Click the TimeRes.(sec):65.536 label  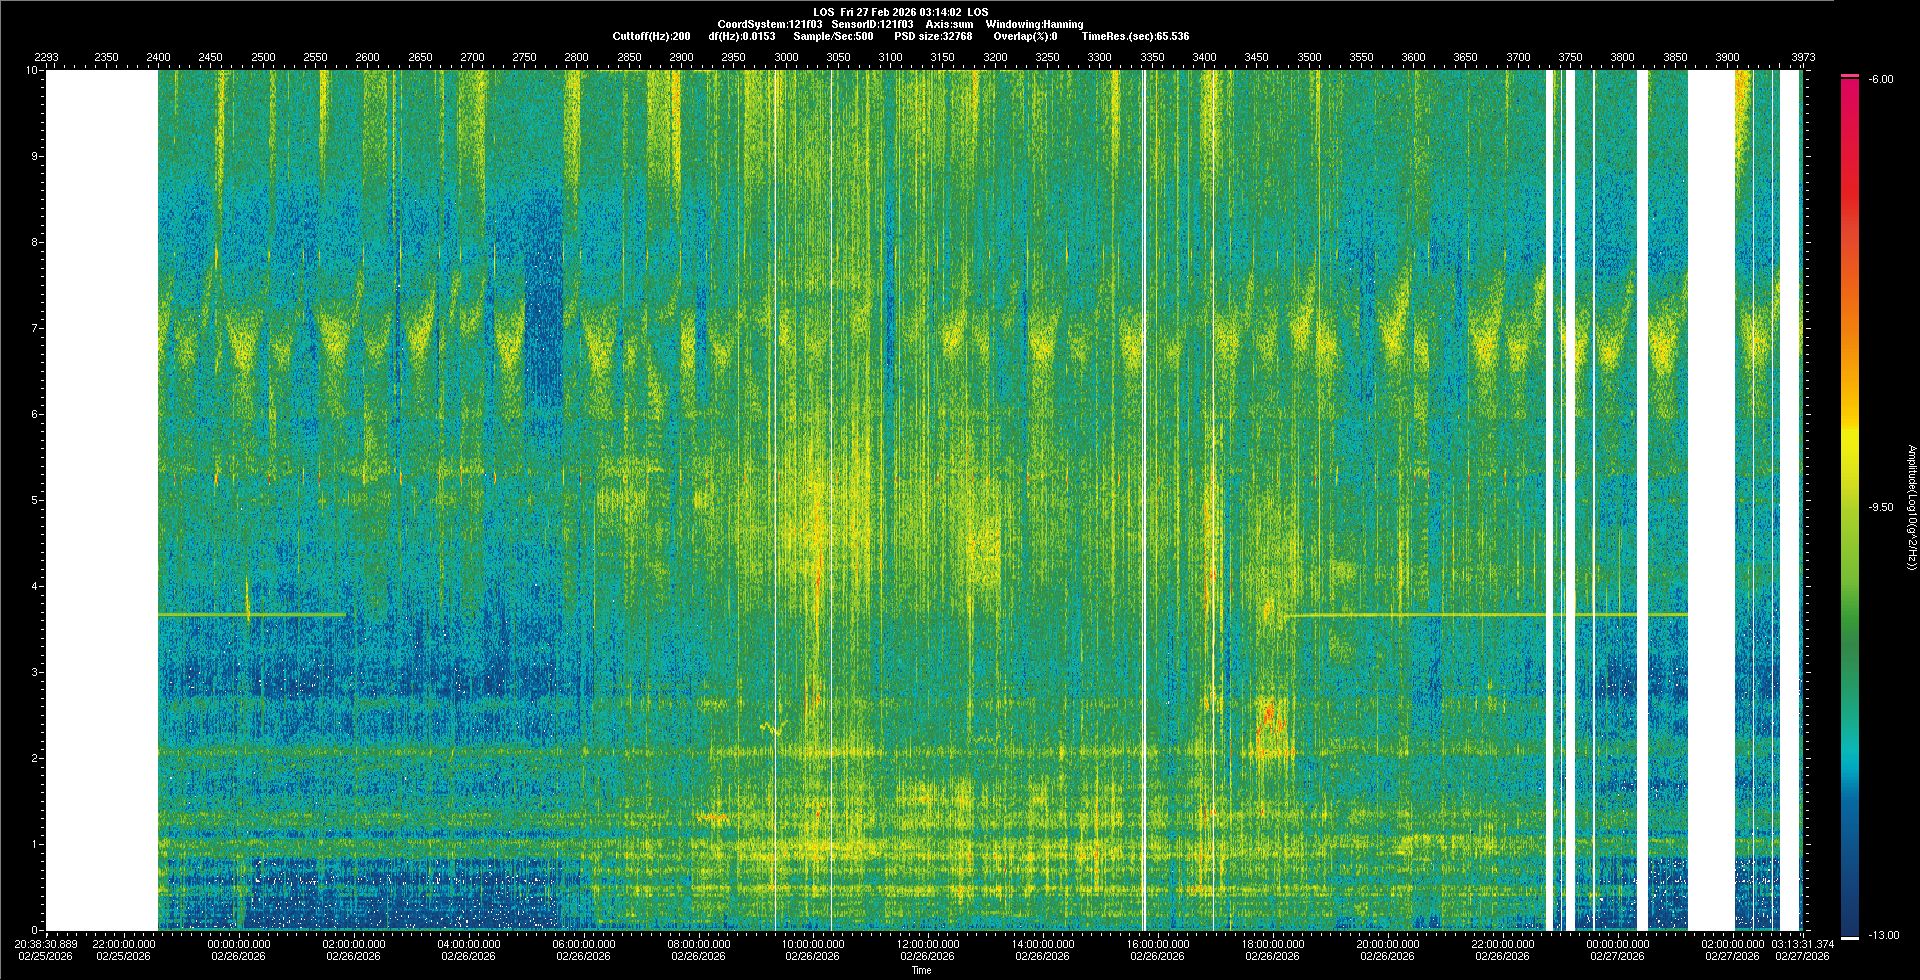(1135, 36)
